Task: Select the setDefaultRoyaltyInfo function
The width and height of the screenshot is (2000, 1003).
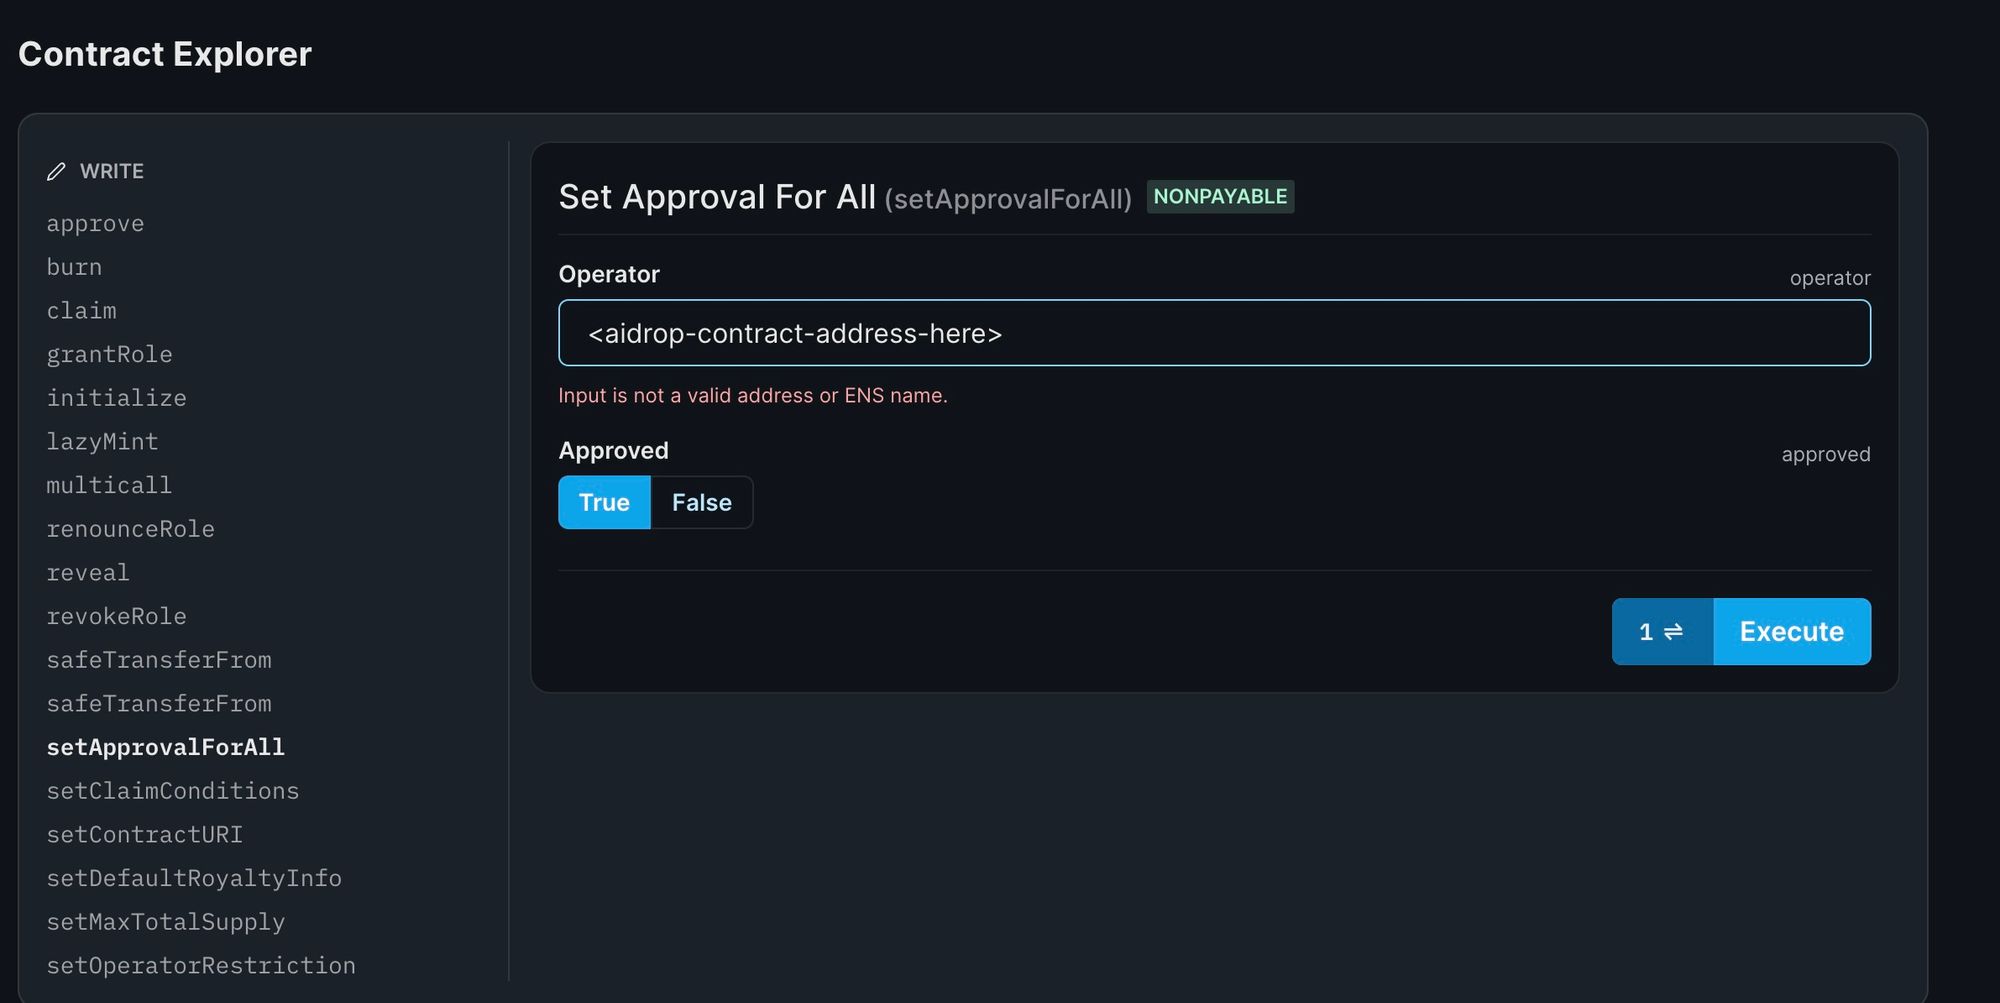Action: pyautogui.click(x=194, y=878)
